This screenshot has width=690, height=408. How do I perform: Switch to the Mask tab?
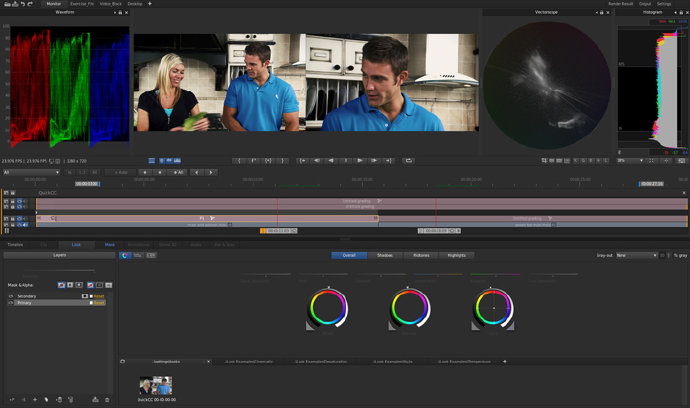tap(110, 244)
